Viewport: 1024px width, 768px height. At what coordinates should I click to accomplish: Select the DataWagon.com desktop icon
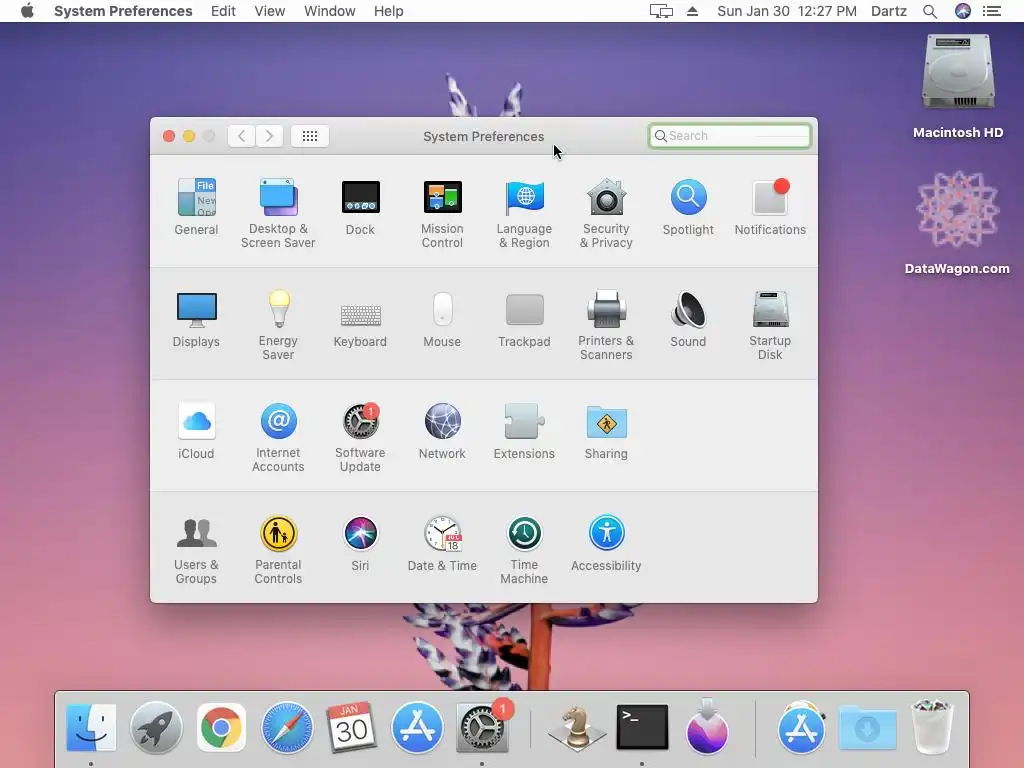957,222
